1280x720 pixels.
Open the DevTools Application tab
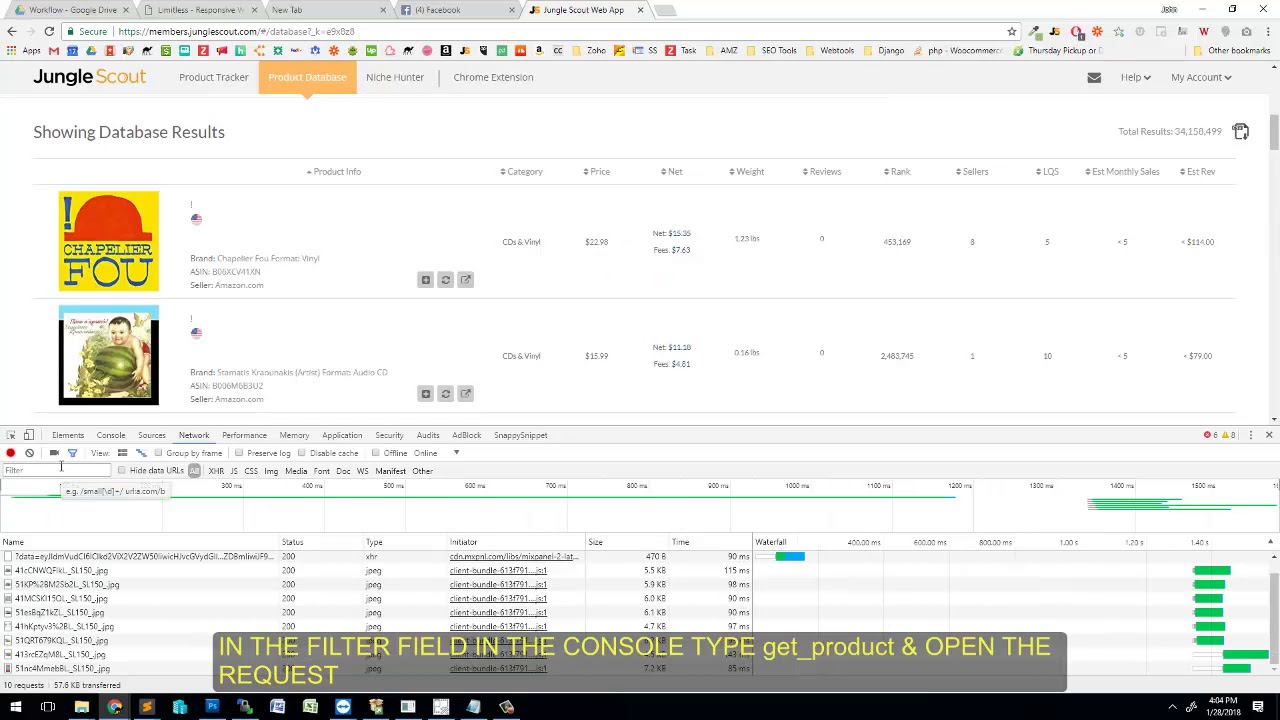coord(342,435)
